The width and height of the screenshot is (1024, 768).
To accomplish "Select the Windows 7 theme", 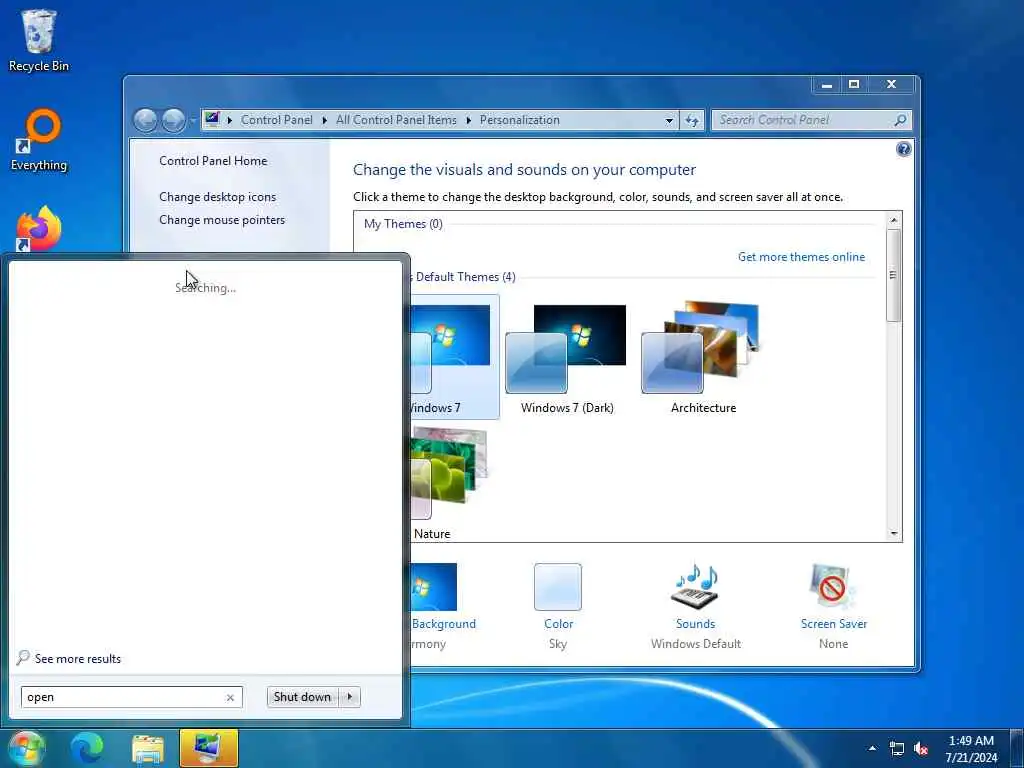I will click(x=454, y=357).
